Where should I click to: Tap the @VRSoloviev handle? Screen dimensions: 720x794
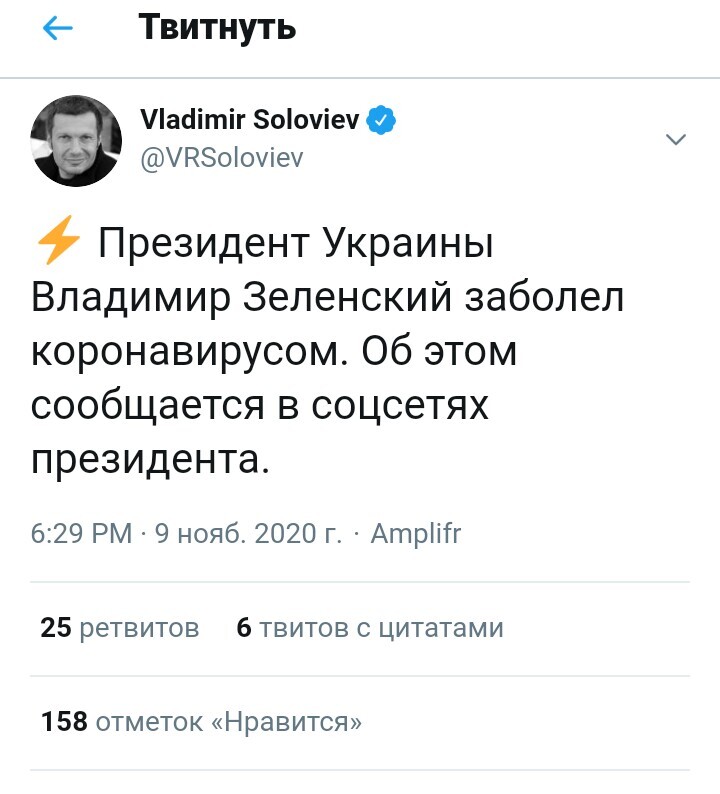[x=221, y=157]
